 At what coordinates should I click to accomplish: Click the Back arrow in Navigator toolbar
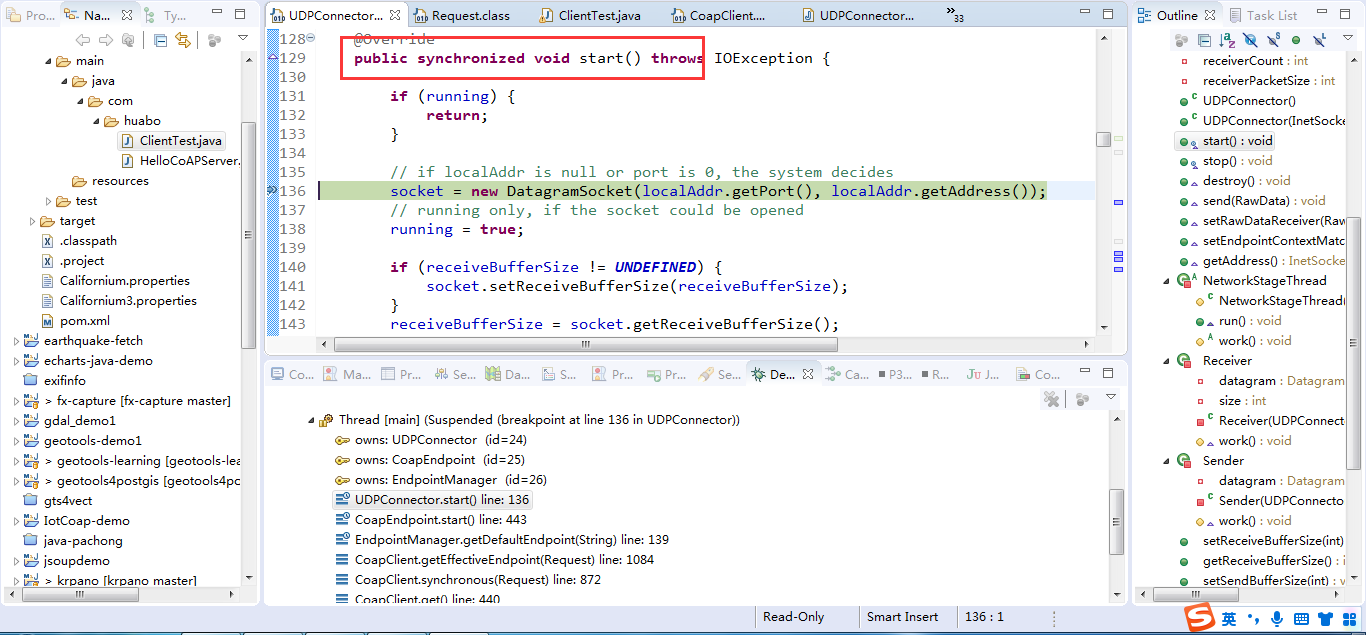(82, 40)
